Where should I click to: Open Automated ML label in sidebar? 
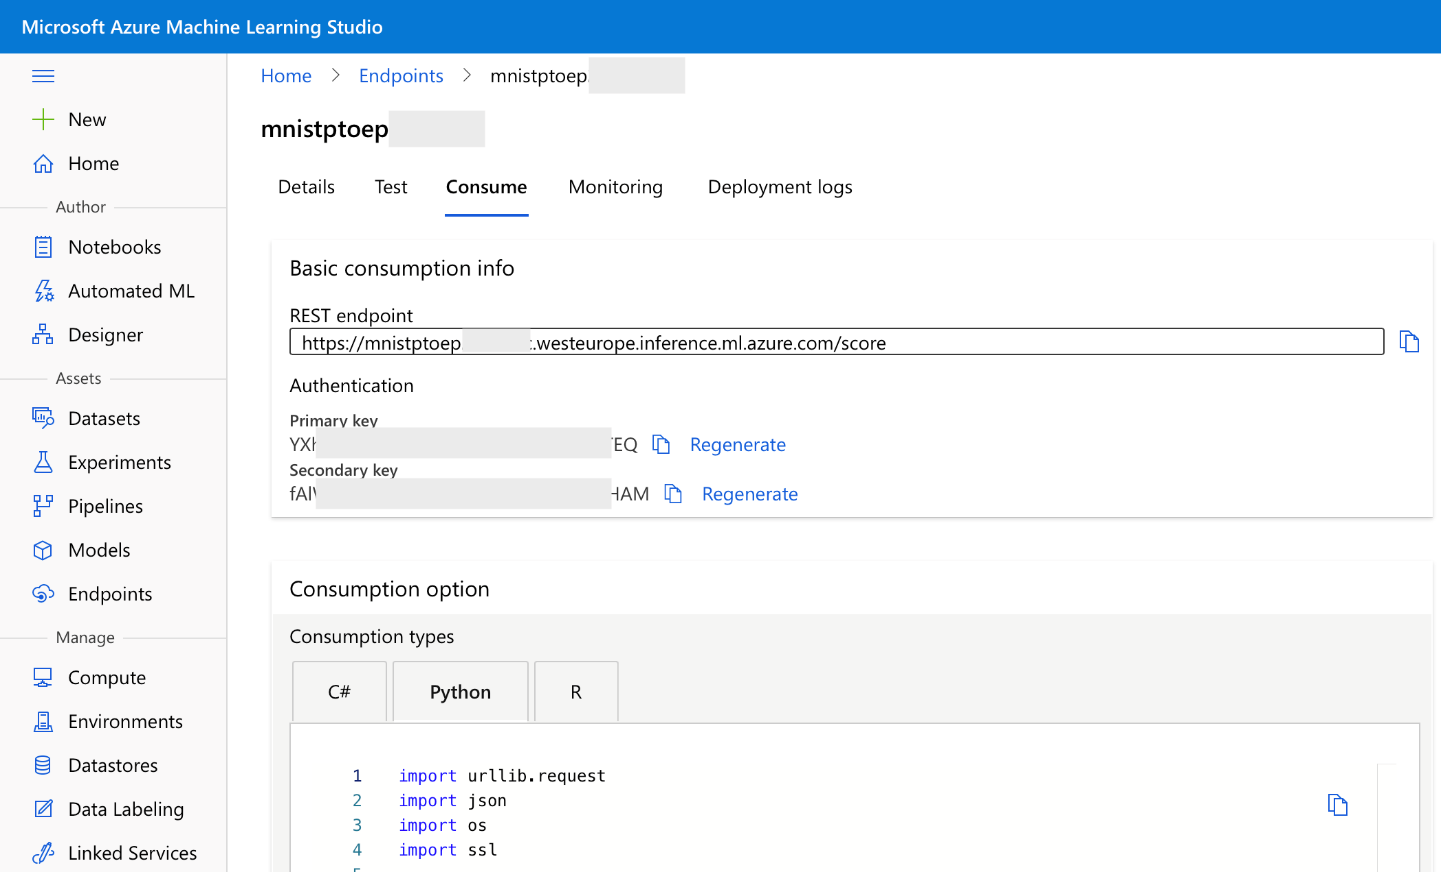132,291
